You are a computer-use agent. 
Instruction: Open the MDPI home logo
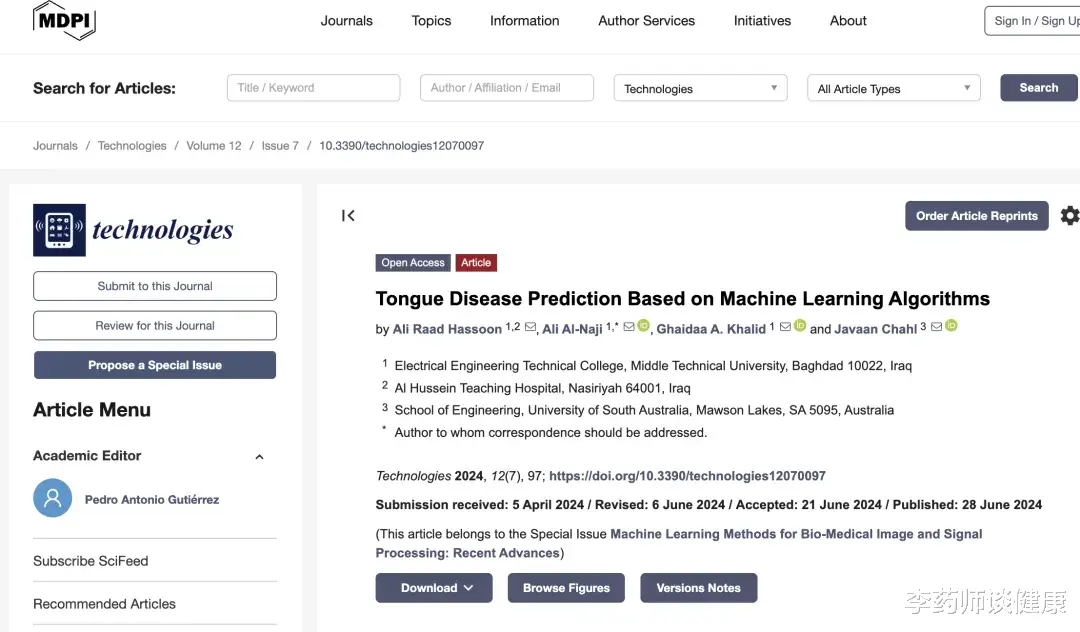(x=64, y=20)
